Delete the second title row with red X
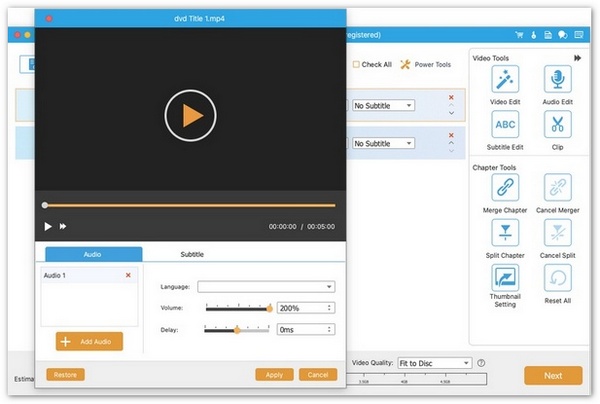 (451, 135)
